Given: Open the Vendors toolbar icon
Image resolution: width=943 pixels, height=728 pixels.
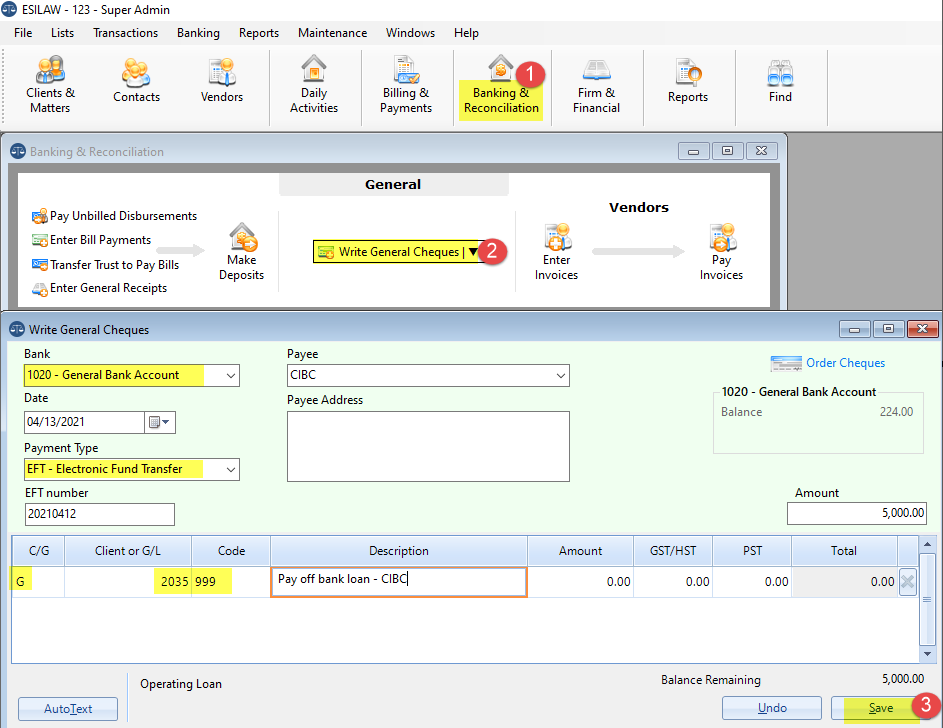Looking at the screenshot, I should 222,81.
